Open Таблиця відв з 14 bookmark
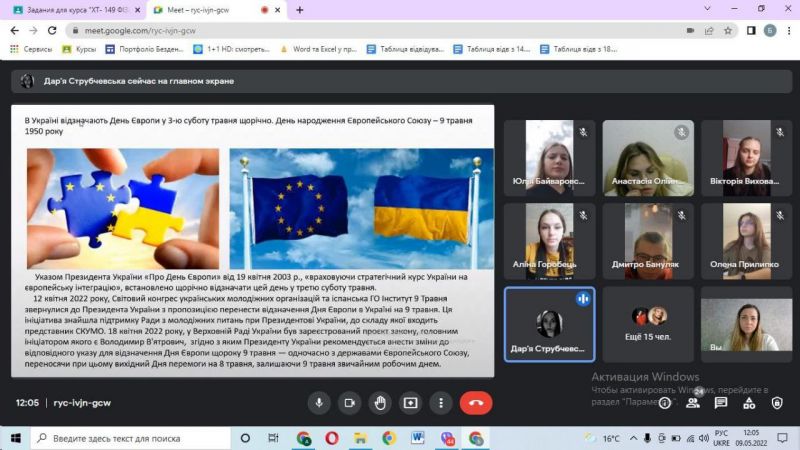The height and width of the screenshot is (450, 800). (x=492, y=49)
